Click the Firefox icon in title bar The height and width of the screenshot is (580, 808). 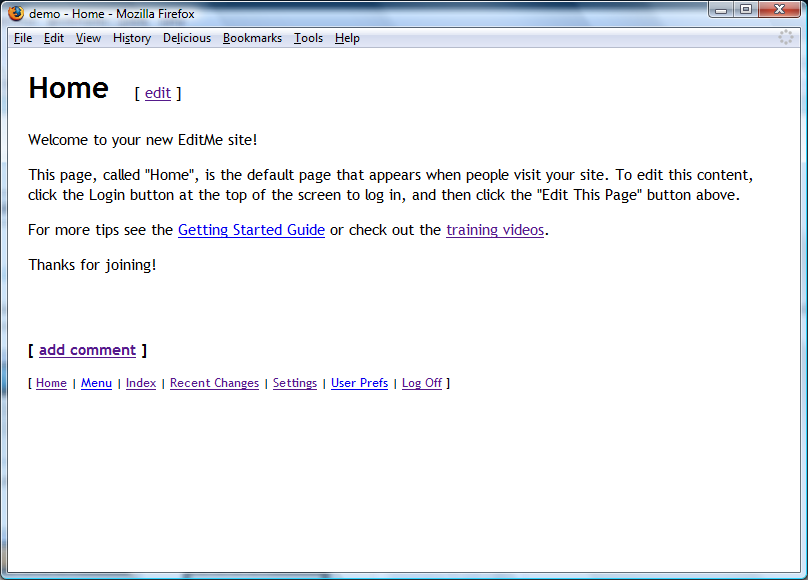(x=16, y=13)
